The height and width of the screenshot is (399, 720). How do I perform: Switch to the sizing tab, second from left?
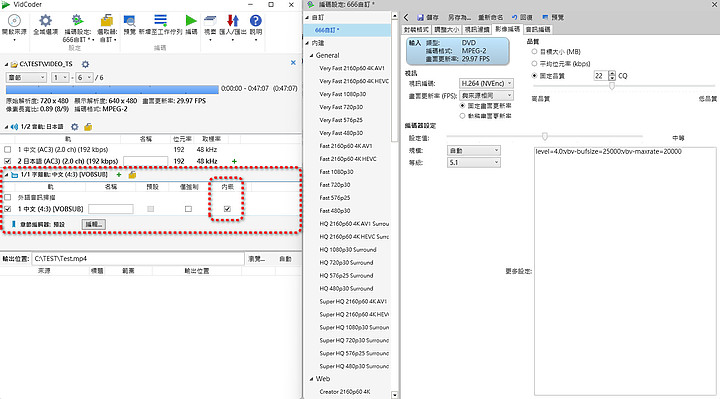(446, 29)
